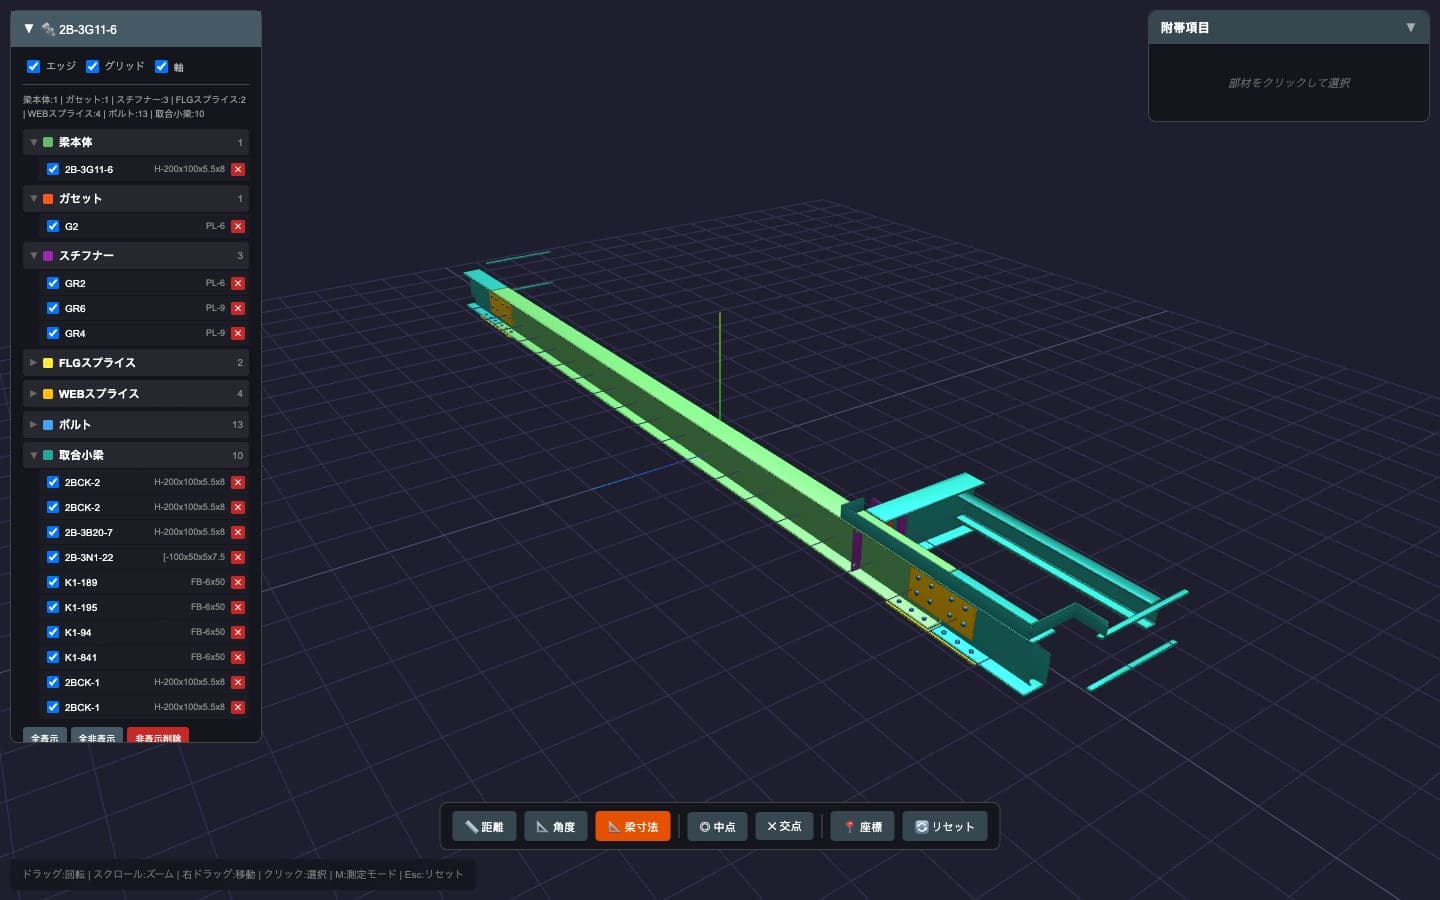1440x900 pixels.
Task: Activate the 距離 distance measurement tool
Action: 484,826
